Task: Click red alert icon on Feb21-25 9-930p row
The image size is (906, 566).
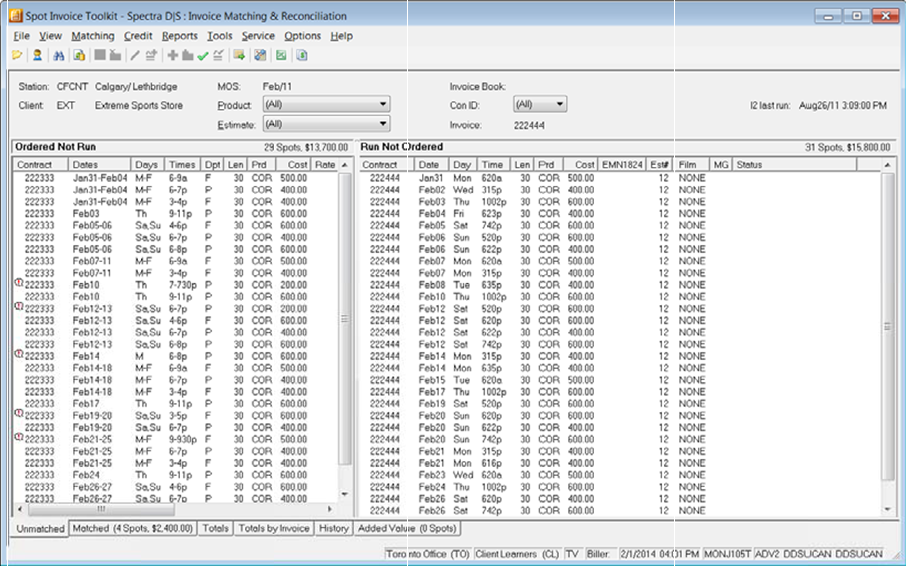Action: (18, 437)
